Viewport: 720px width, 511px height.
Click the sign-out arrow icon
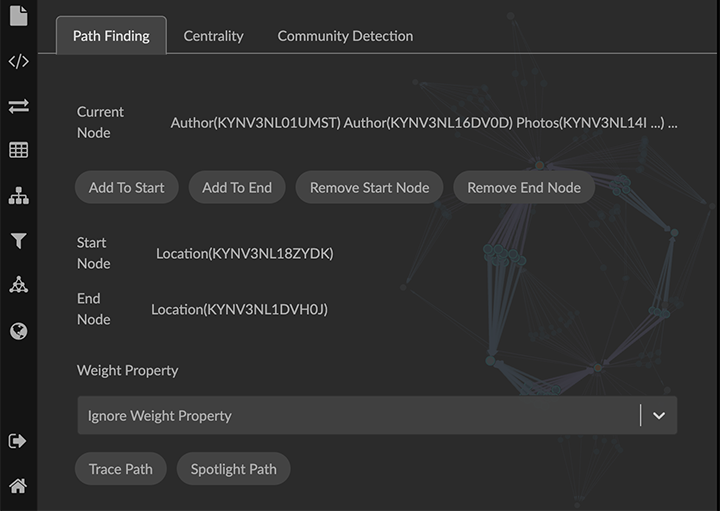pyautogui.click(x=18, y=441)
